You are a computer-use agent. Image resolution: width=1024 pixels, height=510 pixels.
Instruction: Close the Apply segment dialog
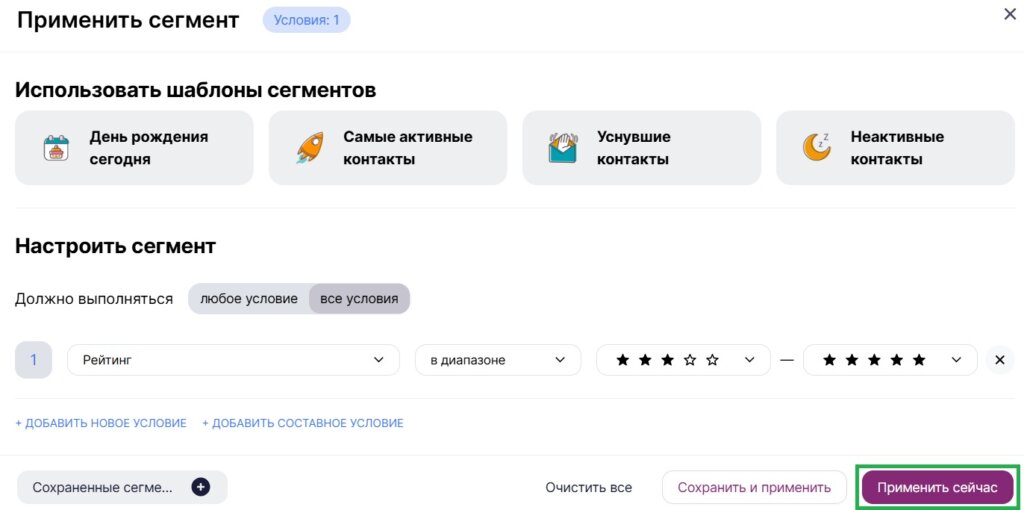(1009, 14)
